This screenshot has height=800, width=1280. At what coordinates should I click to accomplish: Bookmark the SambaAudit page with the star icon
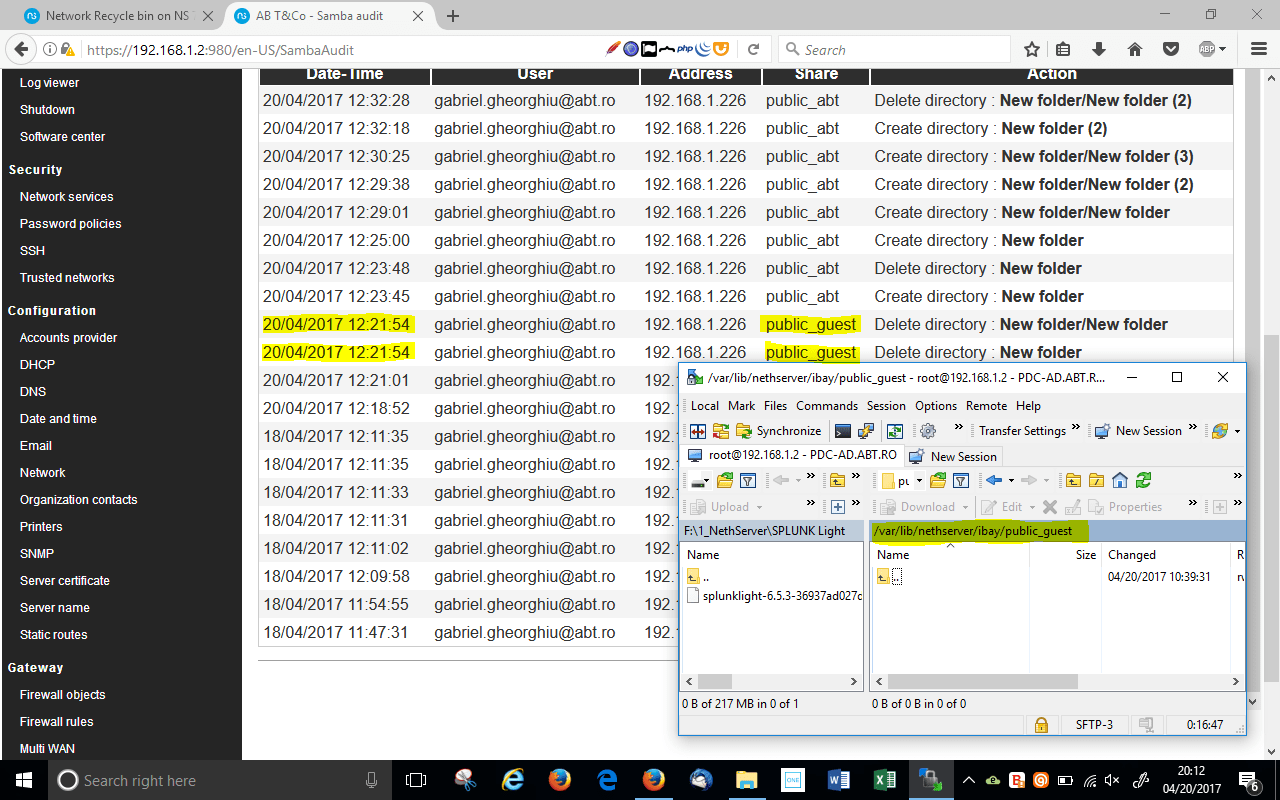point(1031,48)
